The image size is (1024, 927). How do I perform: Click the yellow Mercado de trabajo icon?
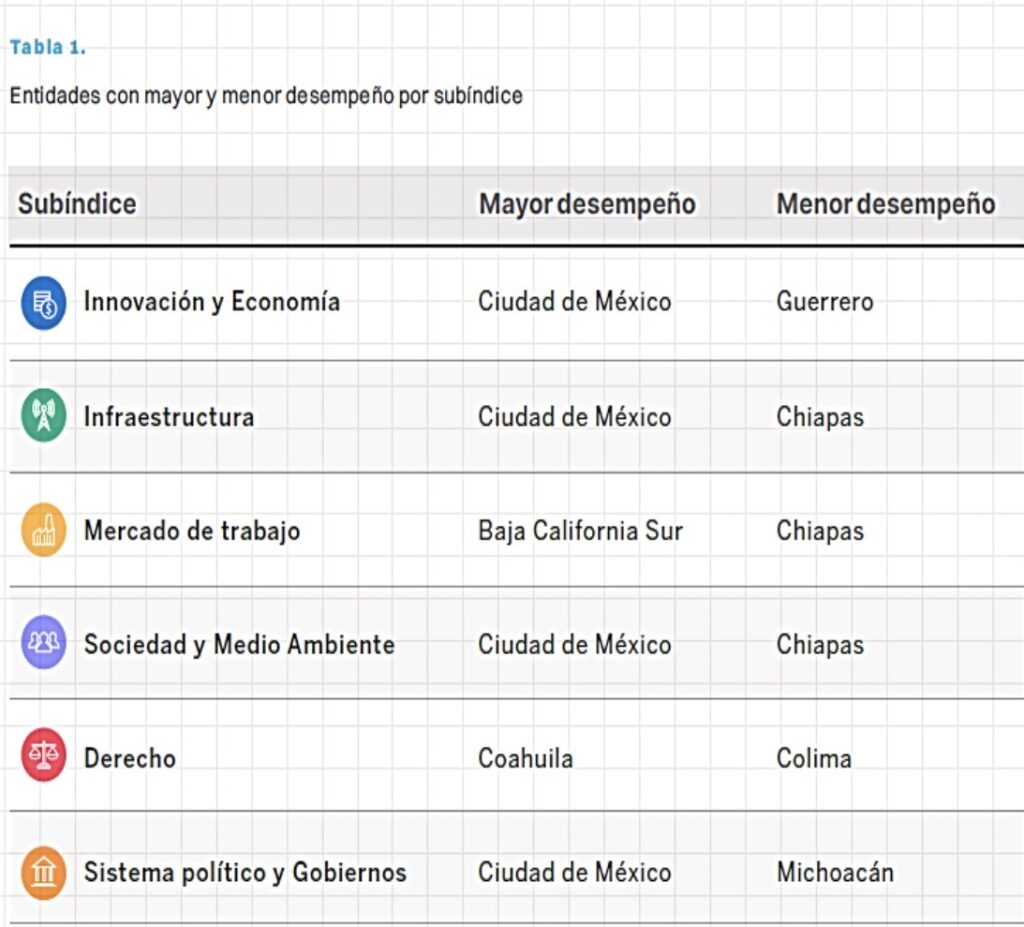click(x=44, y=530)
